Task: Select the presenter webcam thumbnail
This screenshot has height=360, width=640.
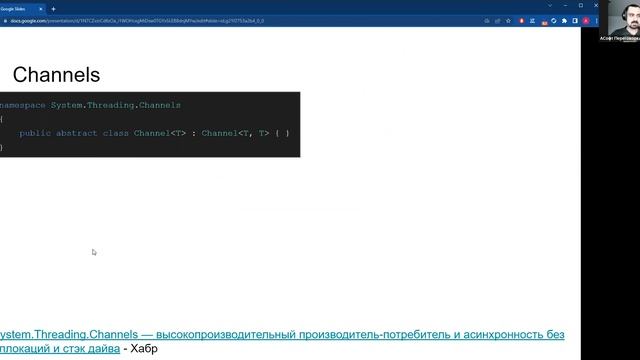Action: click(620, 20)
